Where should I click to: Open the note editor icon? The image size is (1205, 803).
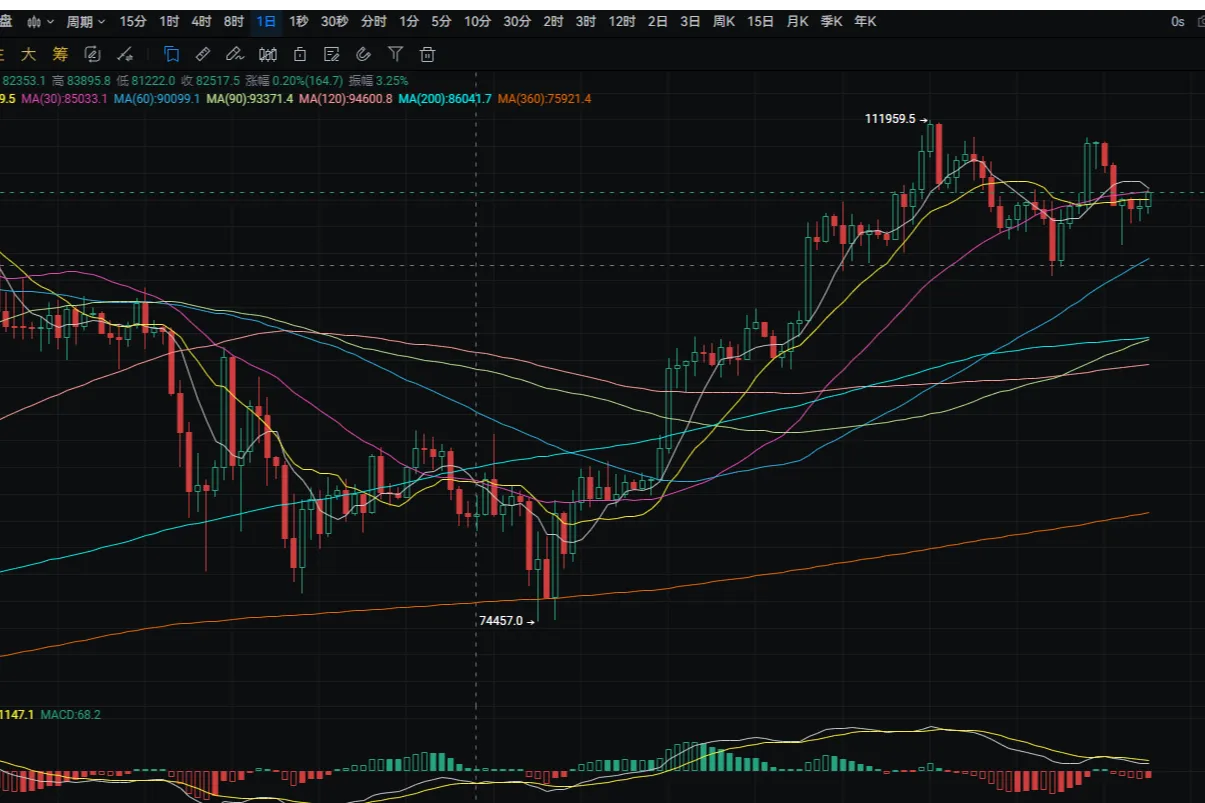[x=332, y=54]
